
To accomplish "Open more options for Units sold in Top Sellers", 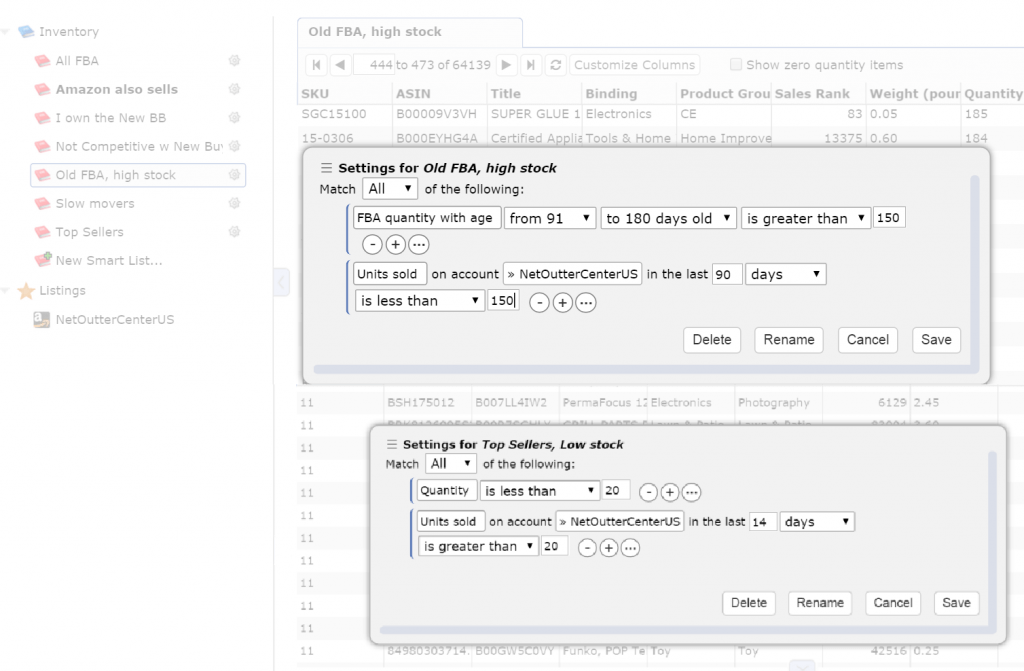I will 630,548.
